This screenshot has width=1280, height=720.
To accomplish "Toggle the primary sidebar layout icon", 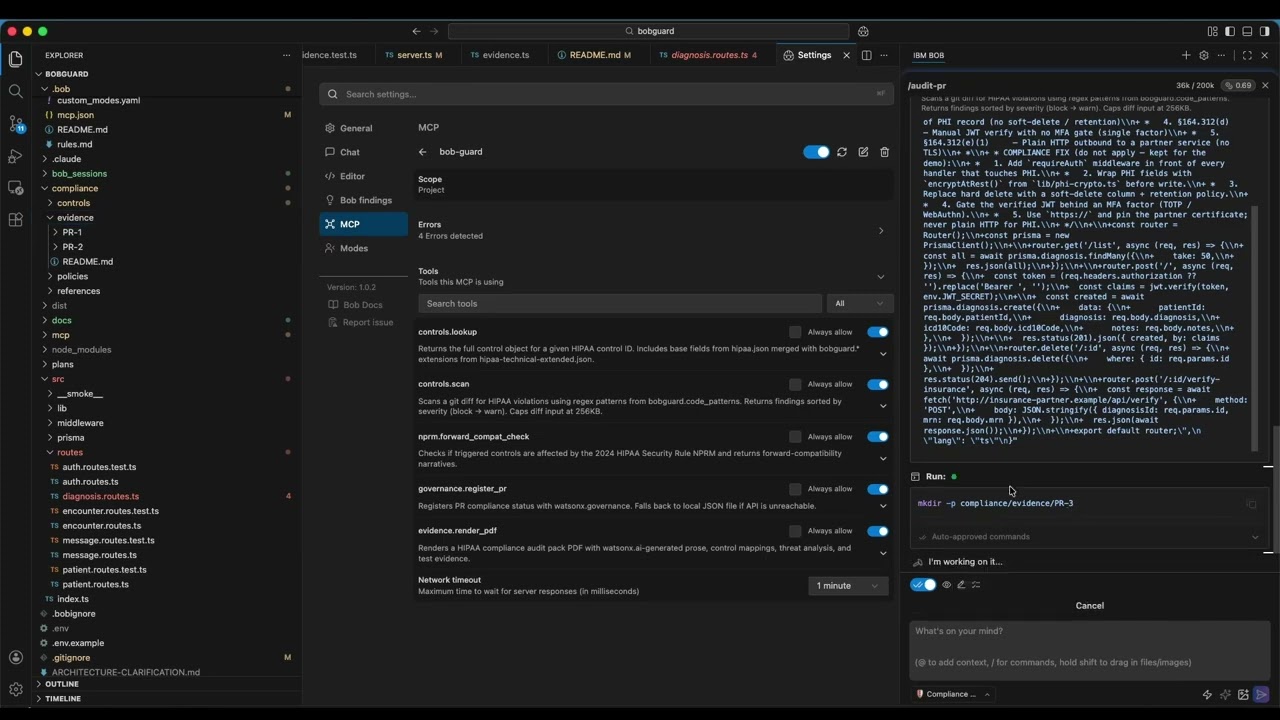I will tap(1230, 31).
